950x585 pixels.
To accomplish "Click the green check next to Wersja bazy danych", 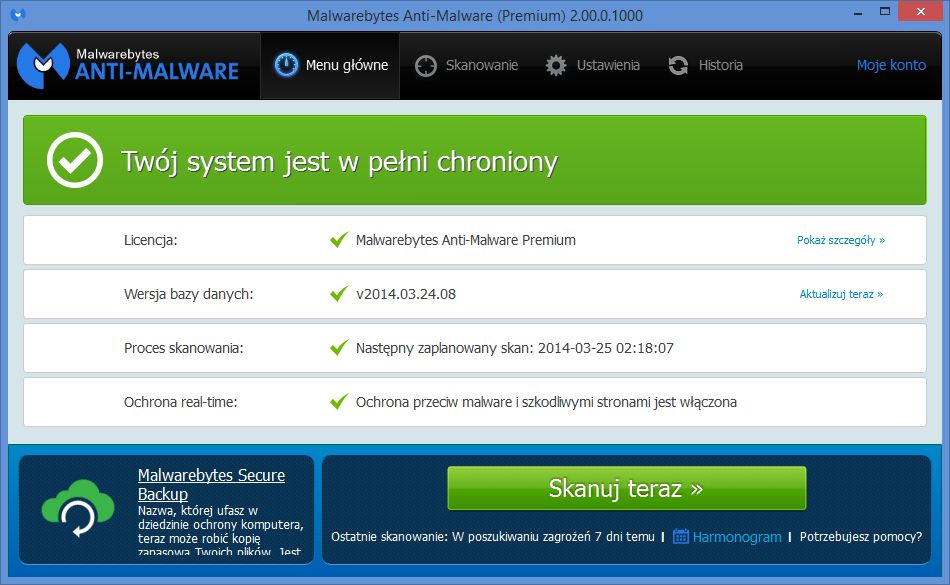I will (x=339, y=294).
